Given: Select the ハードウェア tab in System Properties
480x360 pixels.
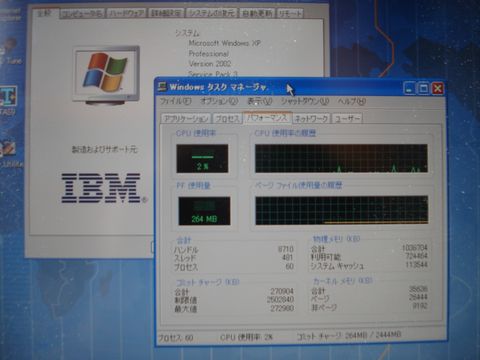Looking at the screenshot, I should pos(127,13).
